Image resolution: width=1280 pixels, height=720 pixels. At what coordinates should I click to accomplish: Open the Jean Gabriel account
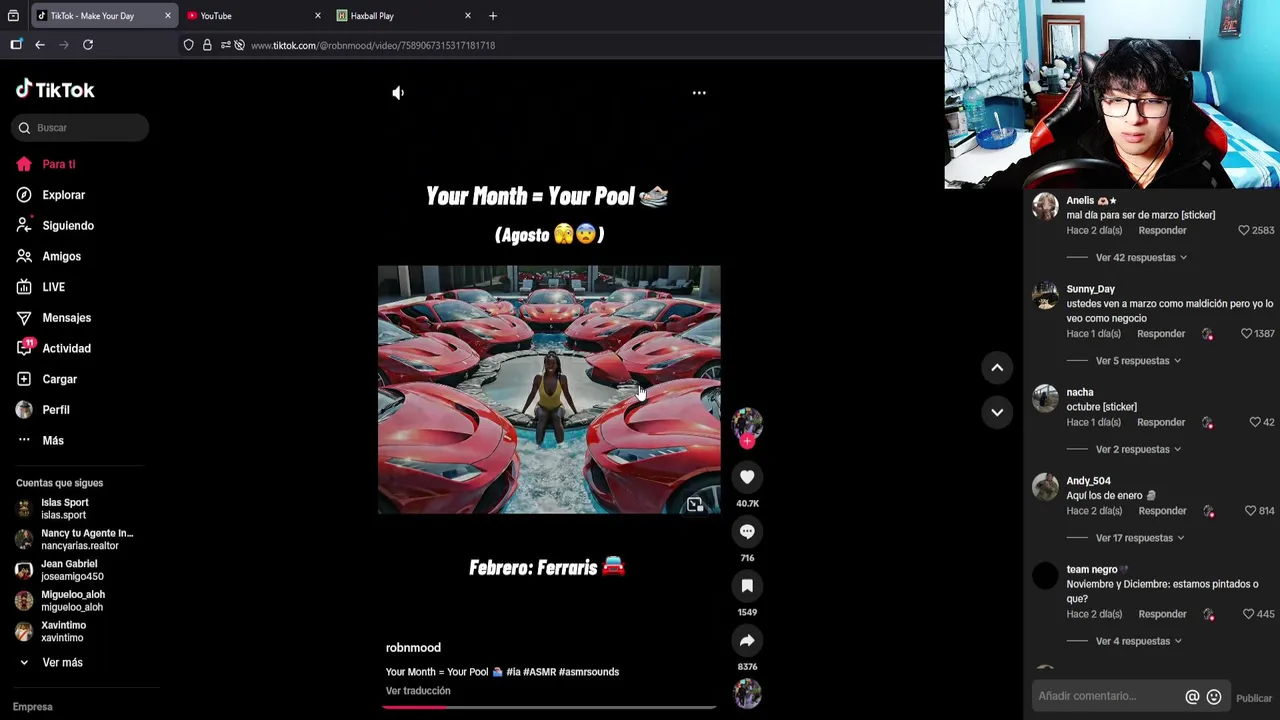(x=60, y=570)
